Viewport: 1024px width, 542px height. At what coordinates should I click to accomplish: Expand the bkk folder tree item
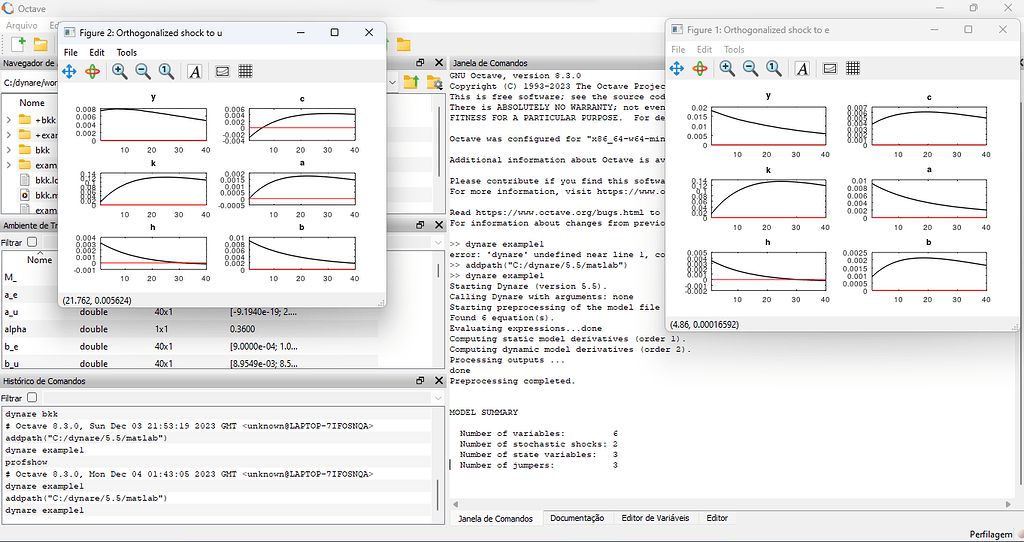coord(9,150)
